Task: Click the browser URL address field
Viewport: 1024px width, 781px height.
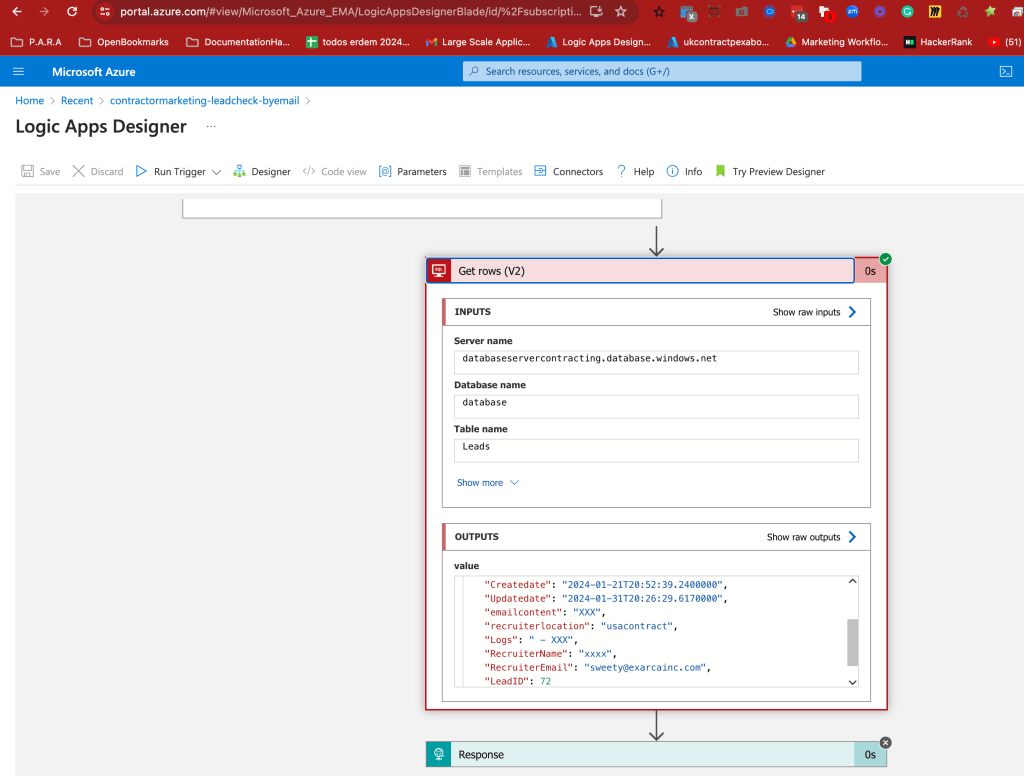Action: point(350,11)
